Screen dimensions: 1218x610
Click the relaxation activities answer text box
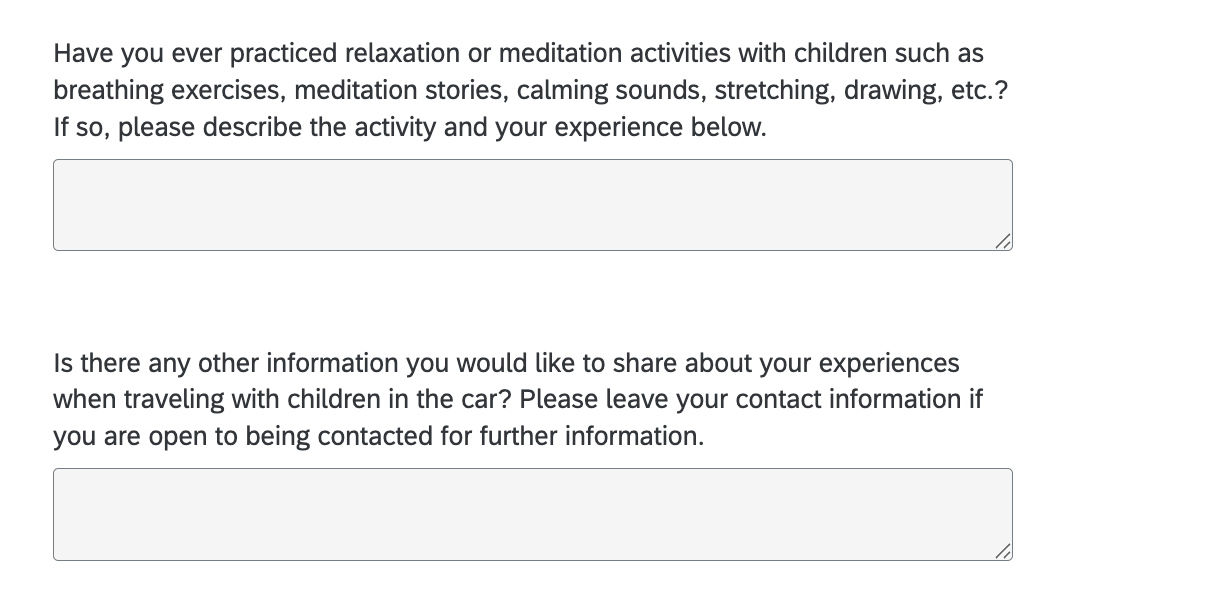[x=532, y=205]
